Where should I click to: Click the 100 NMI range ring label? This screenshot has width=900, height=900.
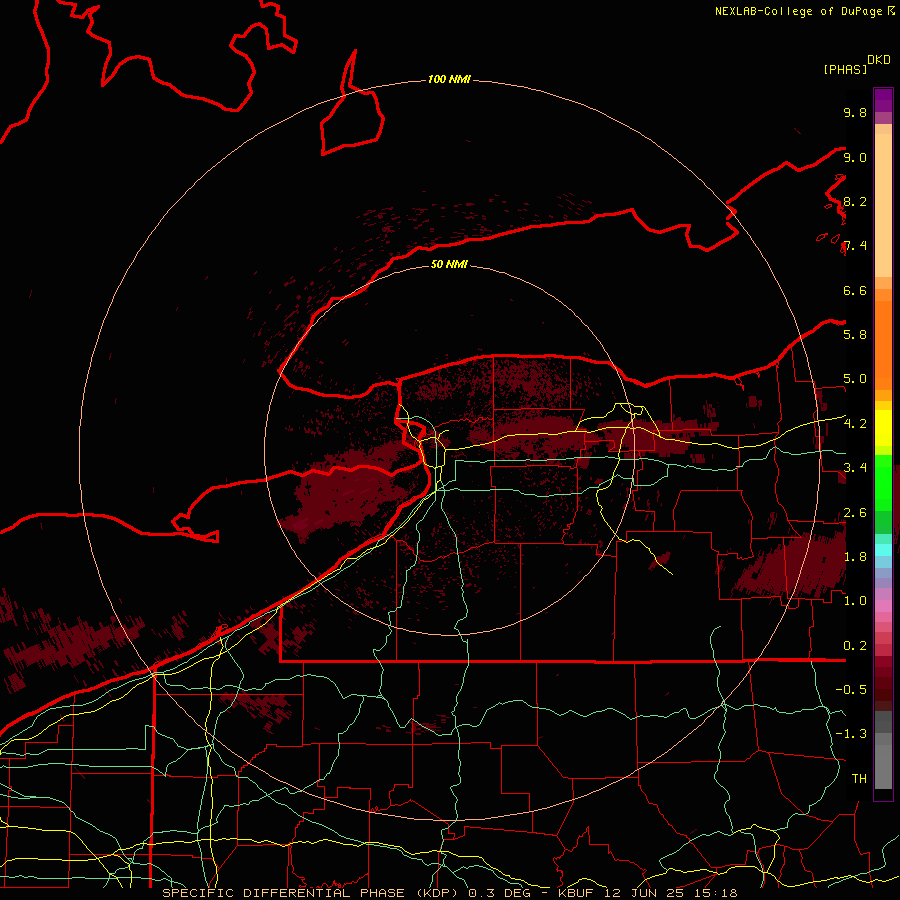[x=449, y=79]
